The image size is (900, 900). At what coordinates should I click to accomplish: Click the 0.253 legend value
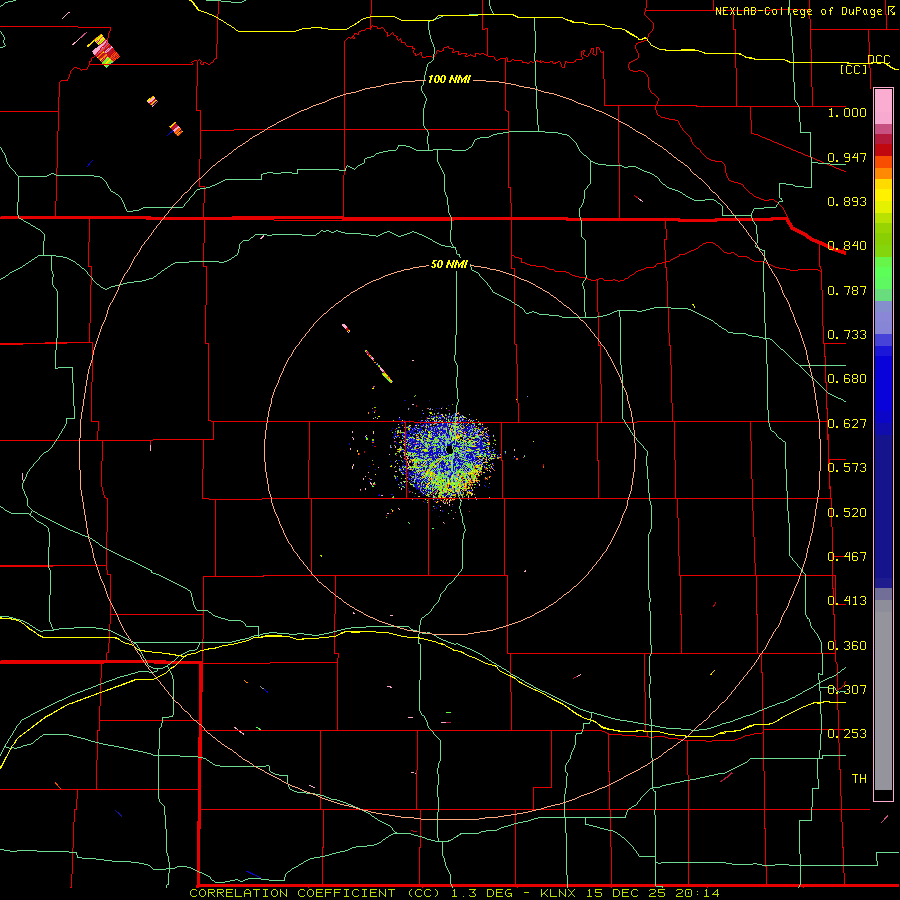click(847, 734)
